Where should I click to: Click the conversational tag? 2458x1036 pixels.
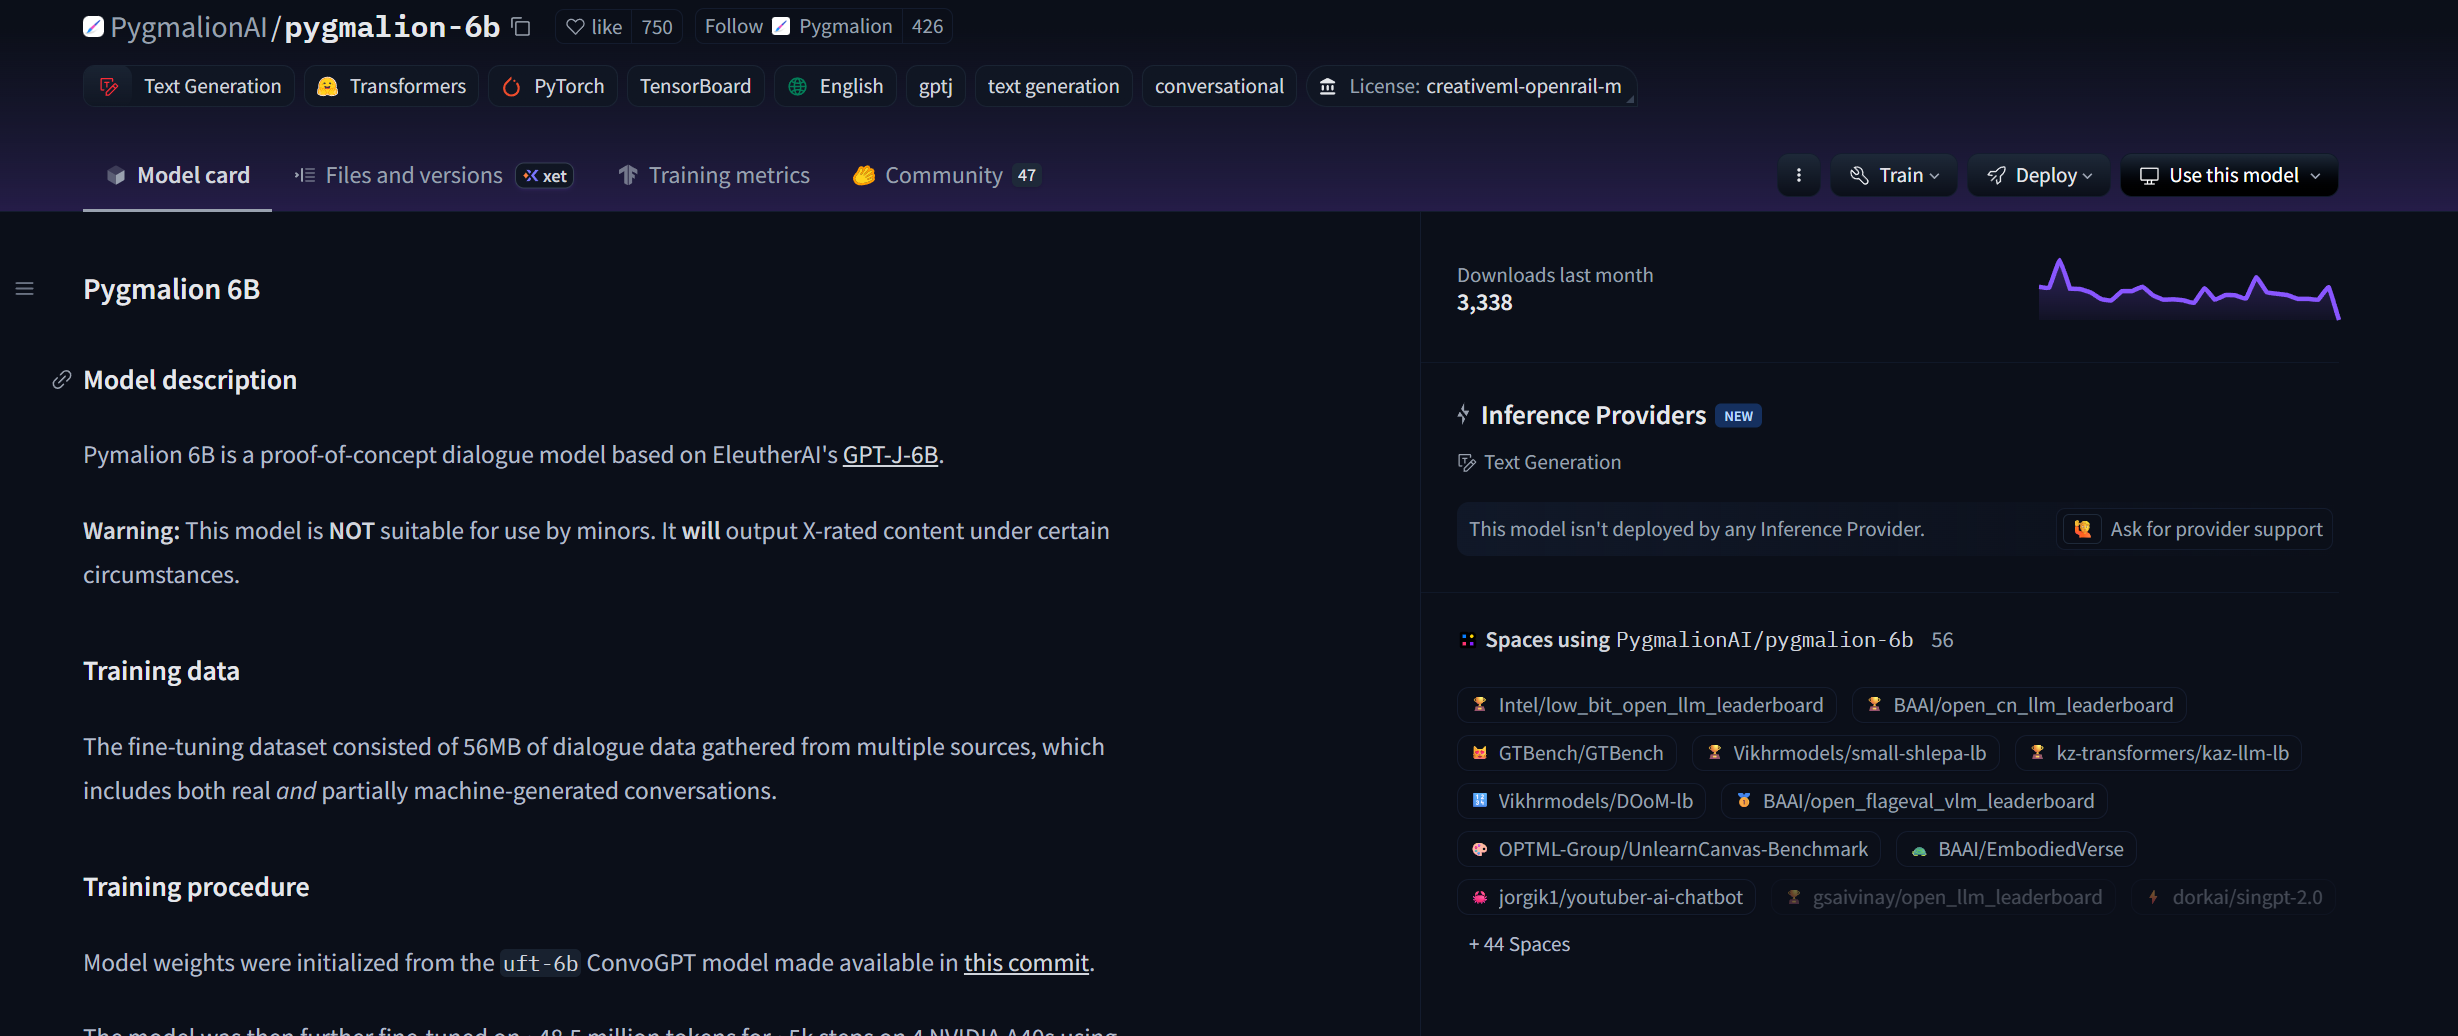[1219, 86]
